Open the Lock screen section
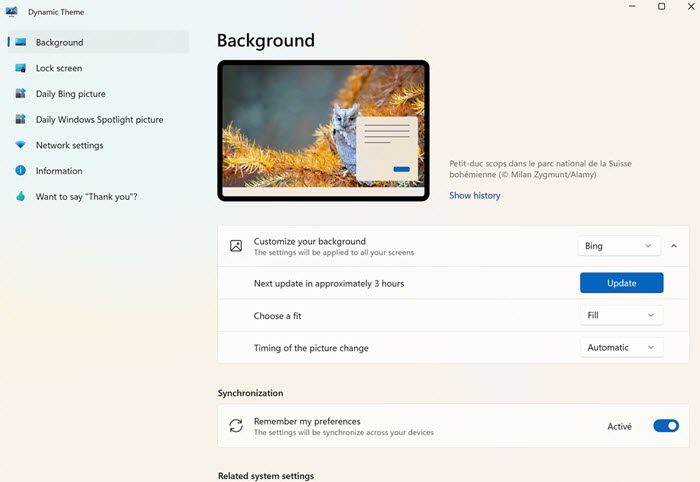700x482 pixels. tap(98, 68)
